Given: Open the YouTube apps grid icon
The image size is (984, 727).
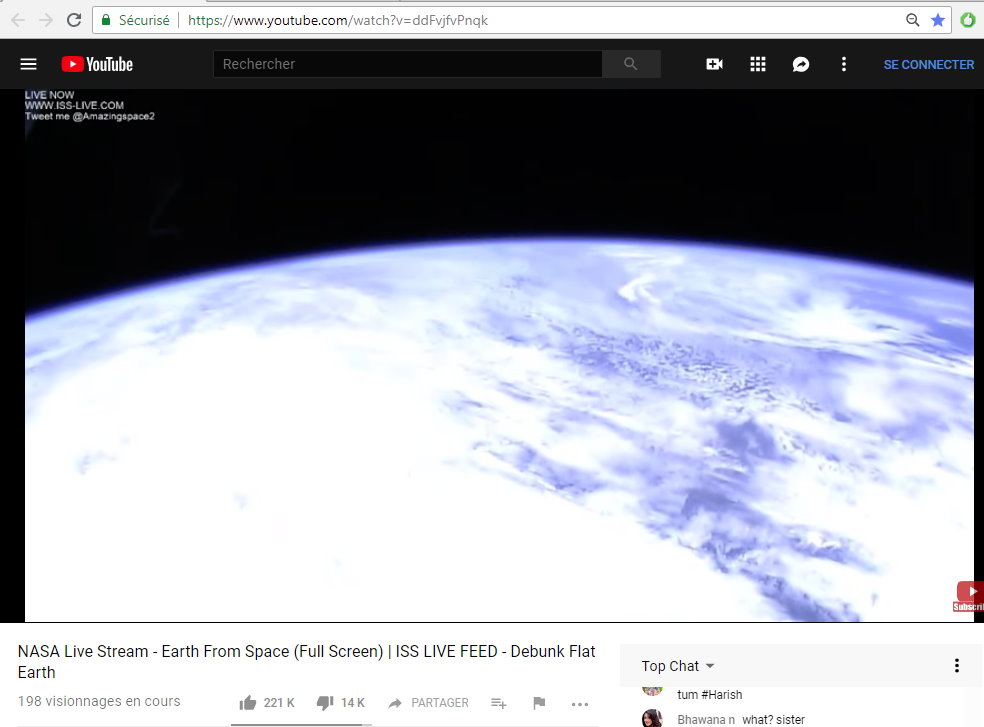Looking at the screenshot, I should [x=757, y=64].
